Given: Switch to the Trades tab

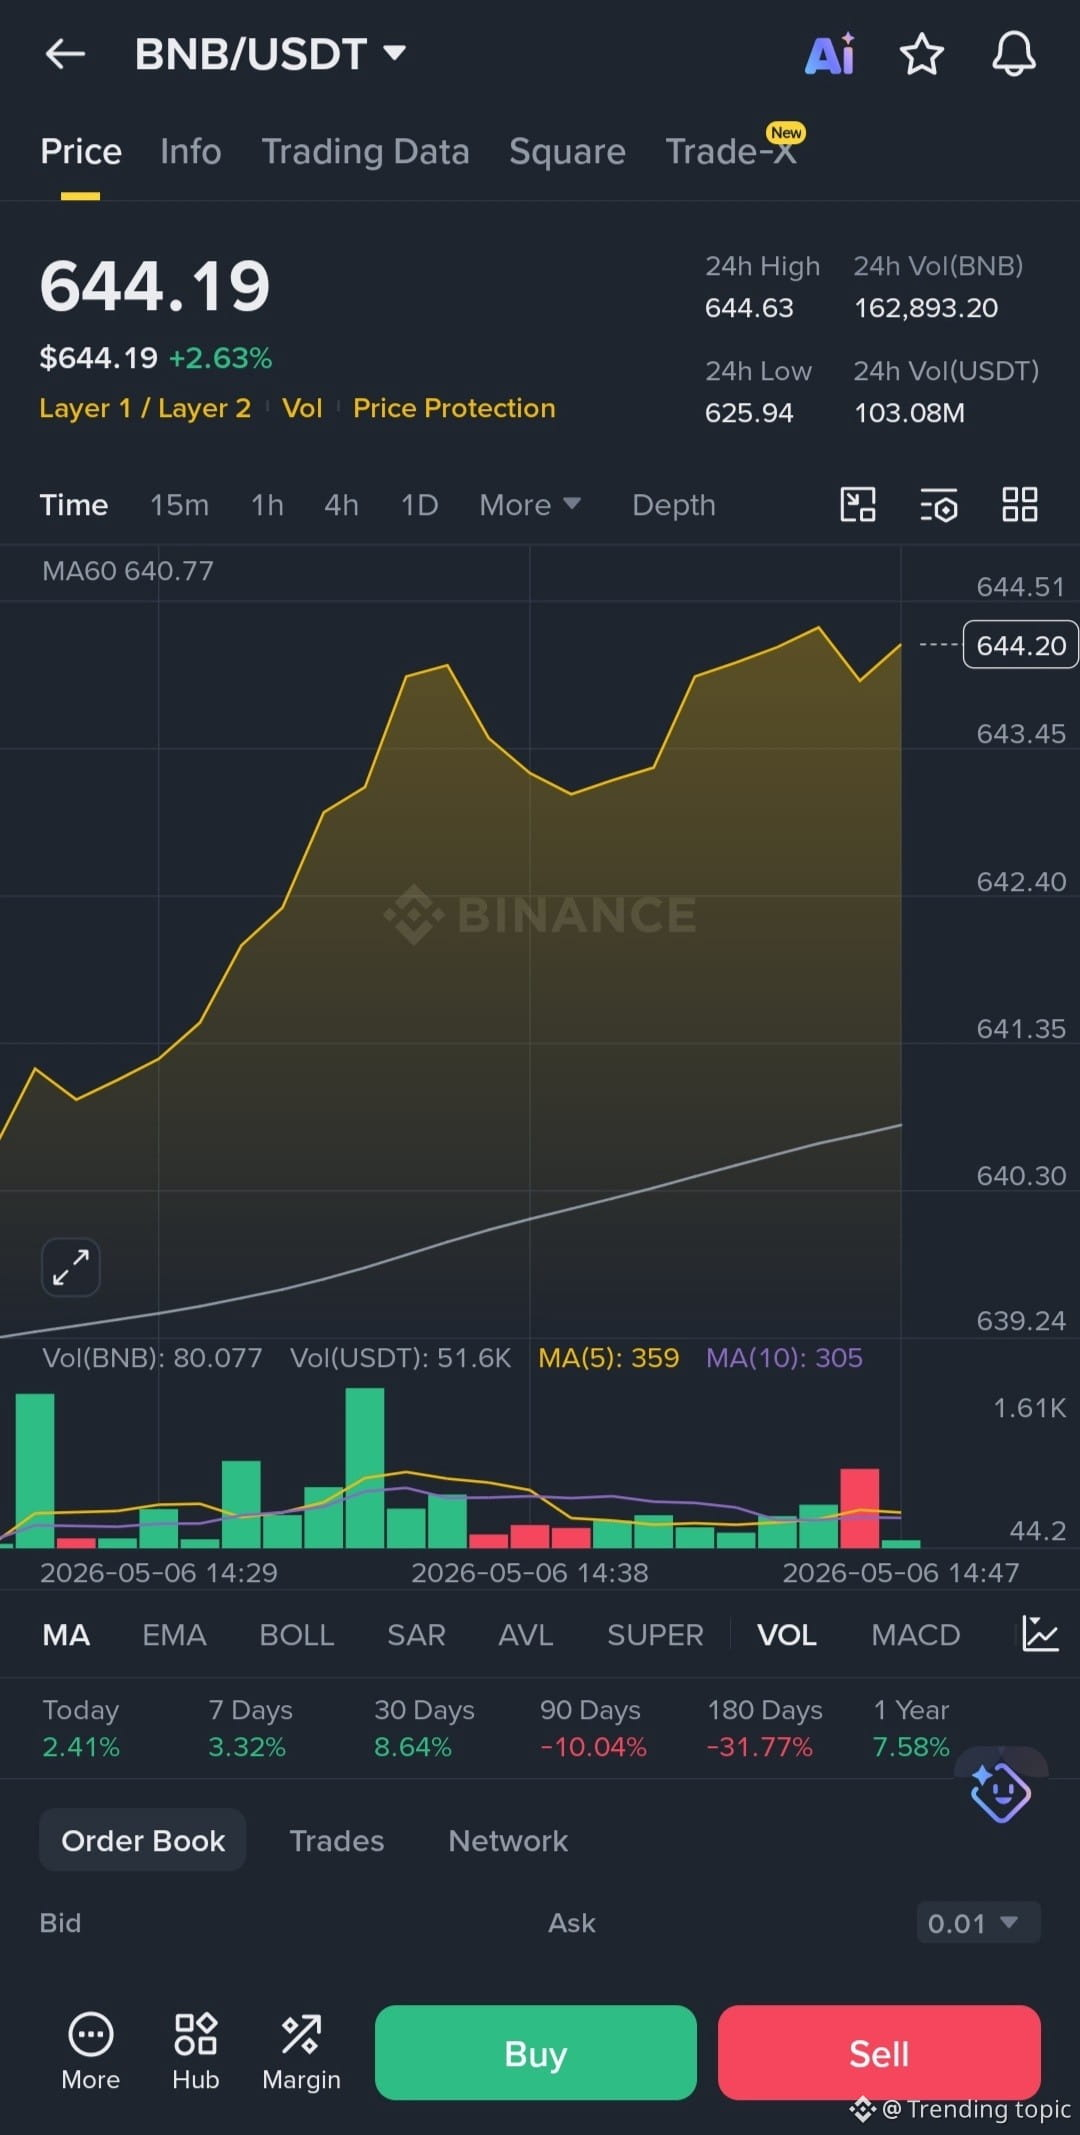Looking at the screenshot, I should click(x=336, y=1840).
